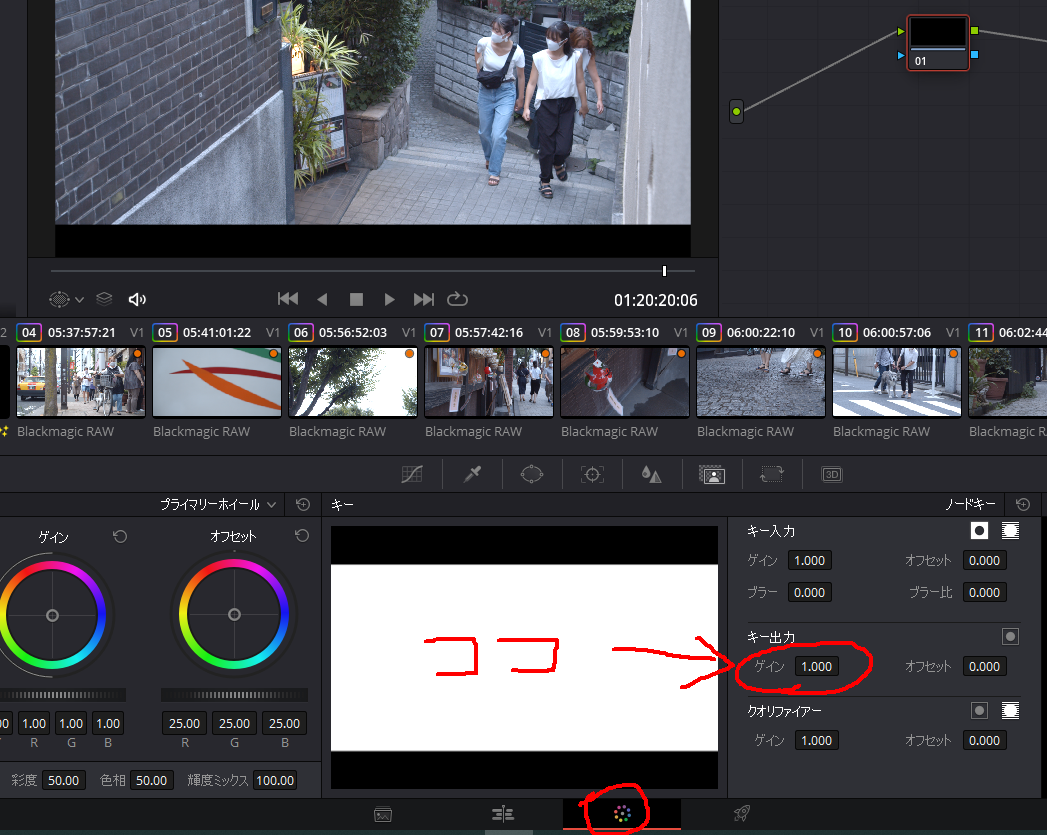Click the Gain blue 1.00 value
This screenshot has width=1047, height=835.
(108, 724)
